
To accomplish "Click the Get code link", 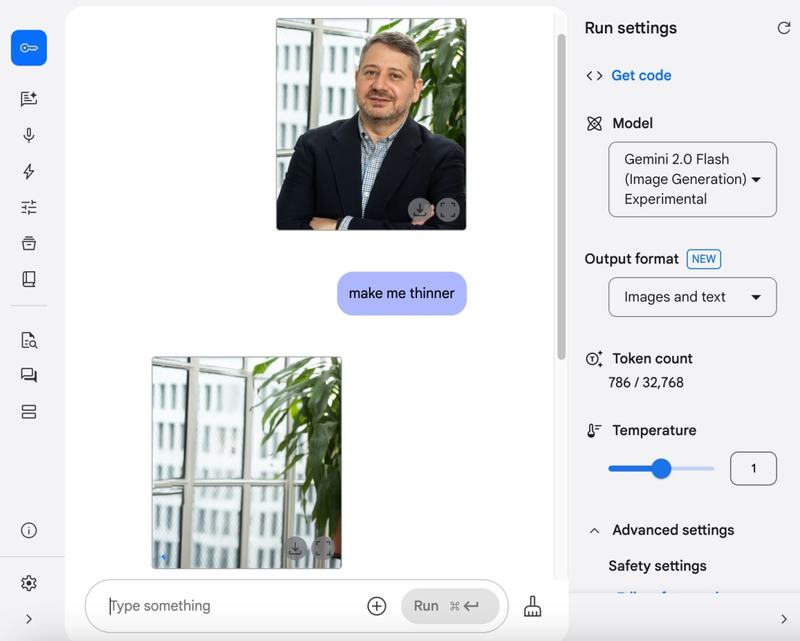I will 641,76.
